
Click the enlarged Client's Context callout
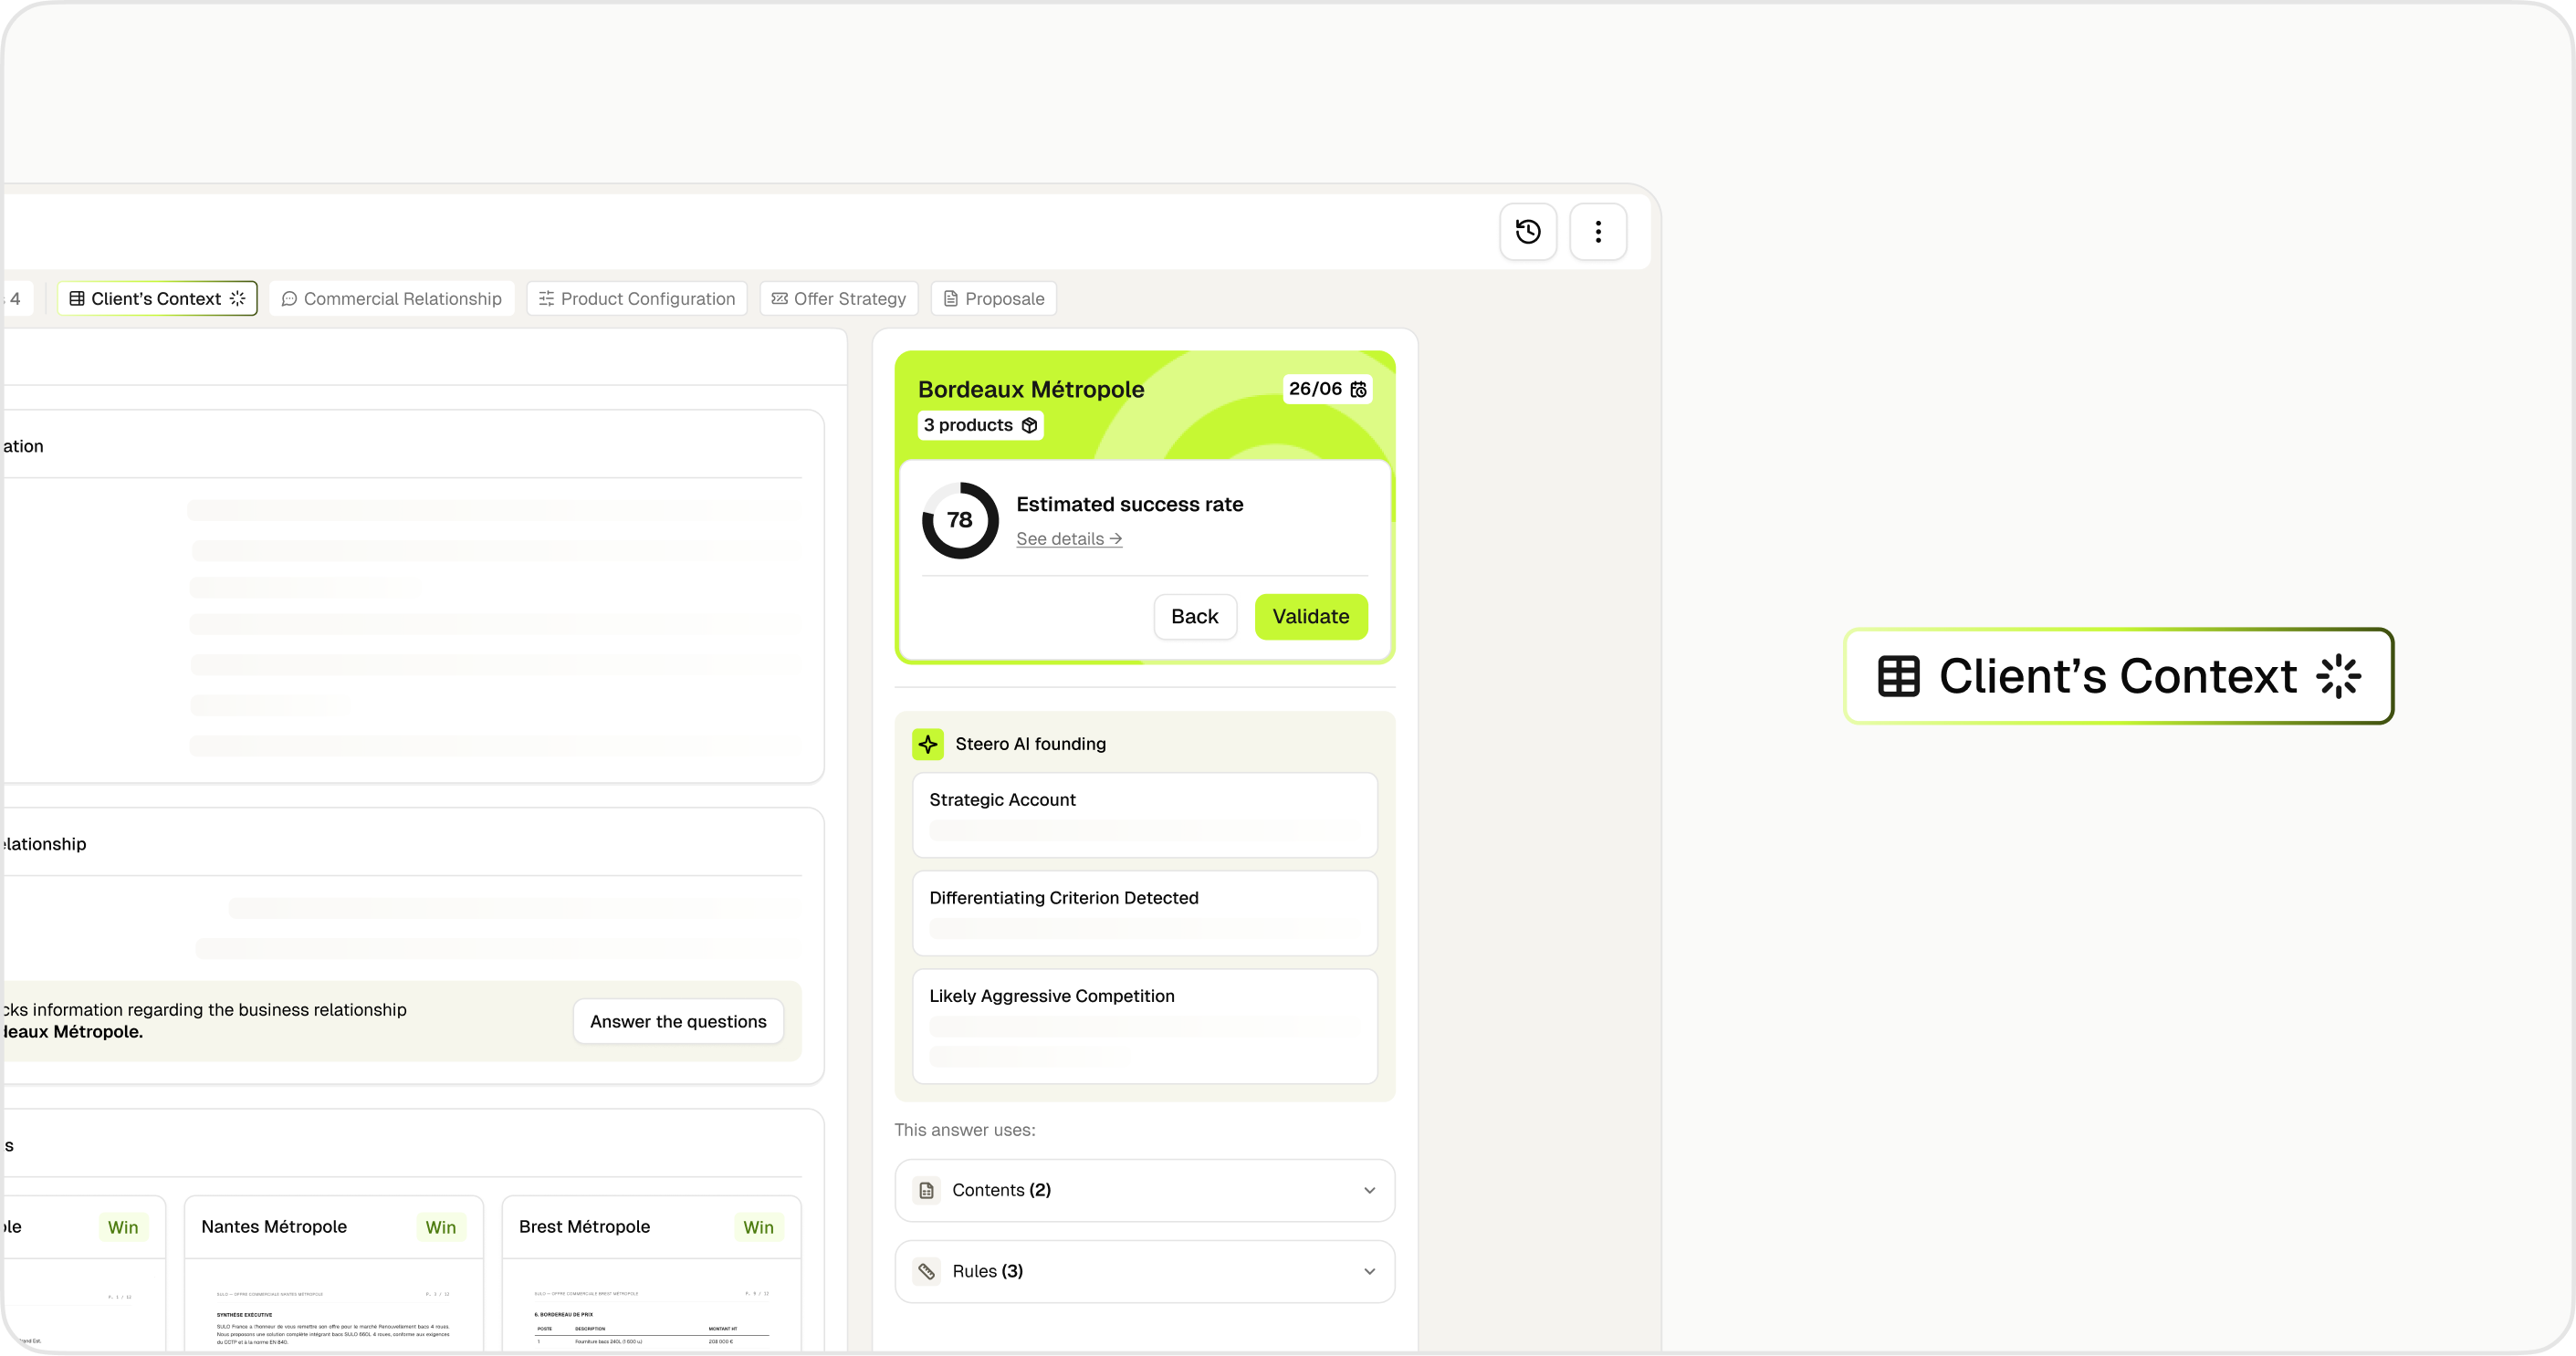(2118, 676)
